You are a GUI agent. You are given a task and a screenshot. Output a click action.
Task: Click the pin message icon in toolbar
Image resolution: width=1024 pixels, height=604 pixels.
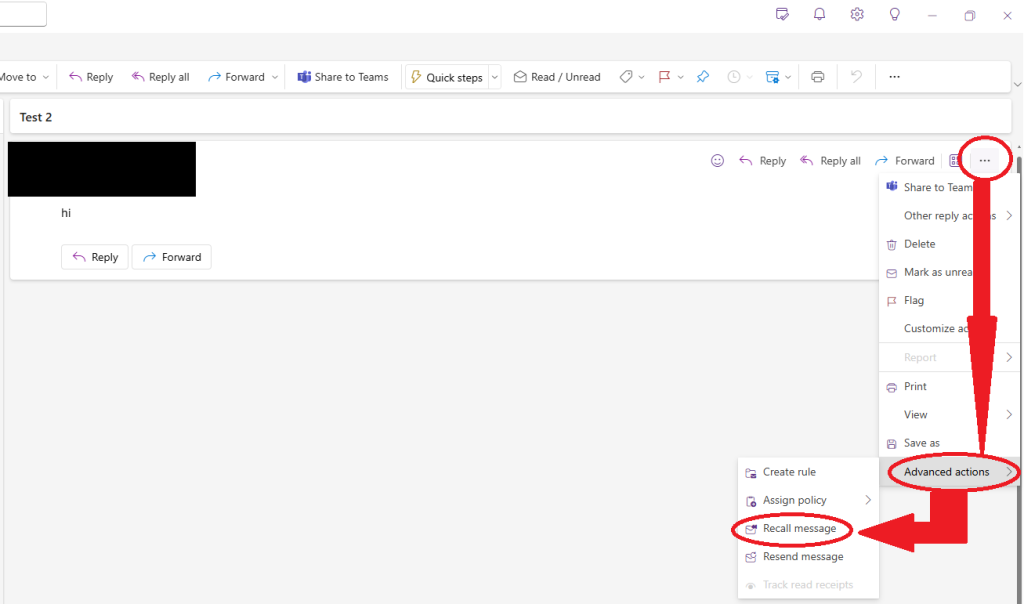click(x=703, y=77)
